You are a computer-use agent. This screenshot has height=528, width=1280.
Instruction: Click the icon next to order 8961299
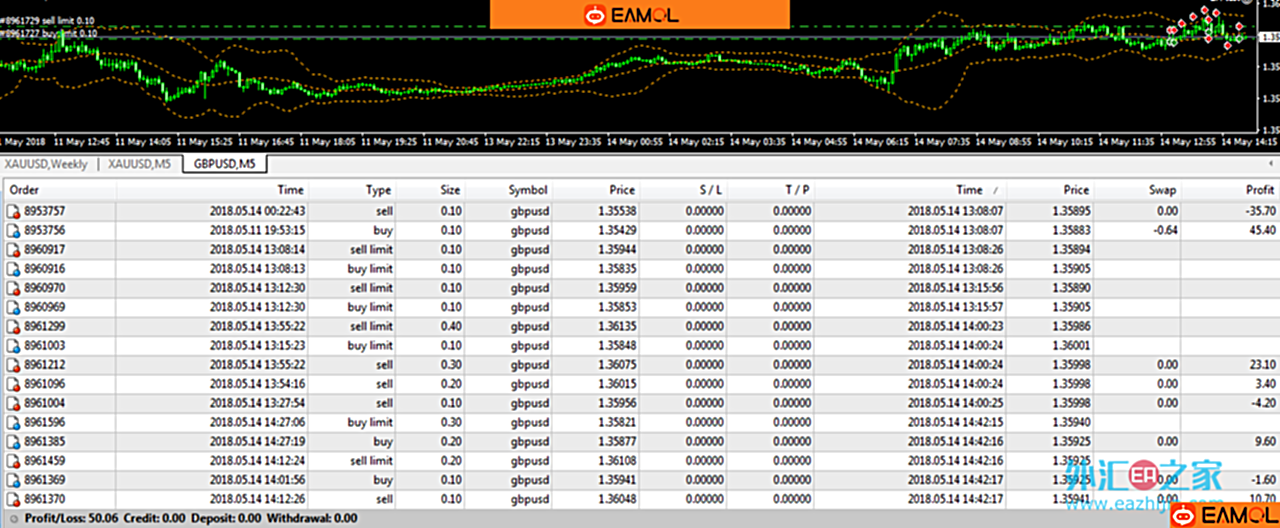(x=13, y=326)
